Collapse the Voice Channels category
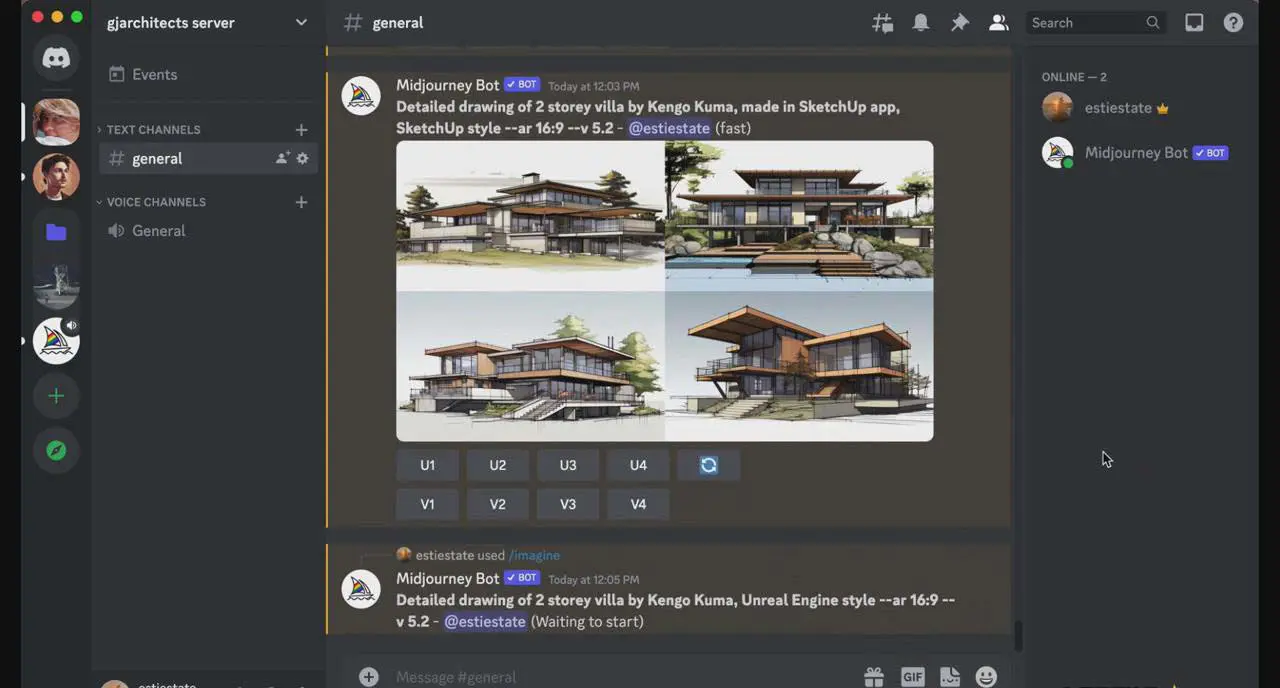This screenshot has width=1280, height=688. point(156,202)
